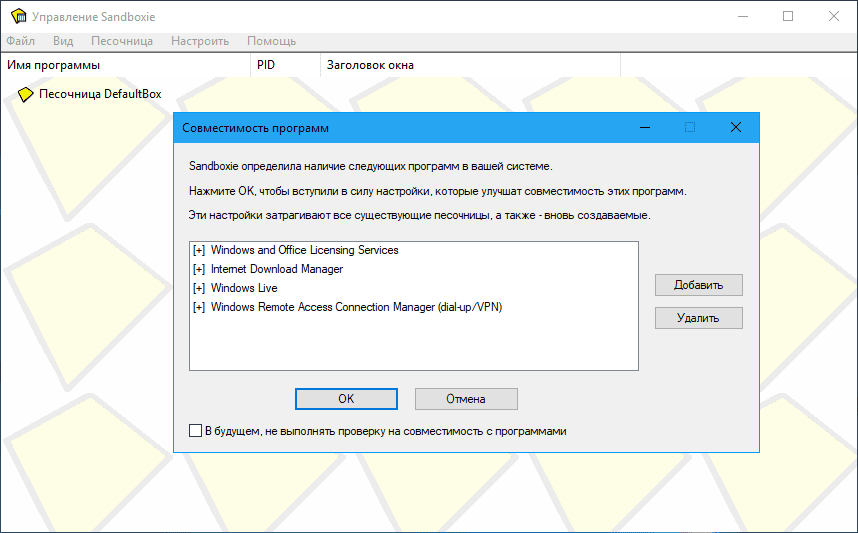Confirm with the OK button

point(346,399)
